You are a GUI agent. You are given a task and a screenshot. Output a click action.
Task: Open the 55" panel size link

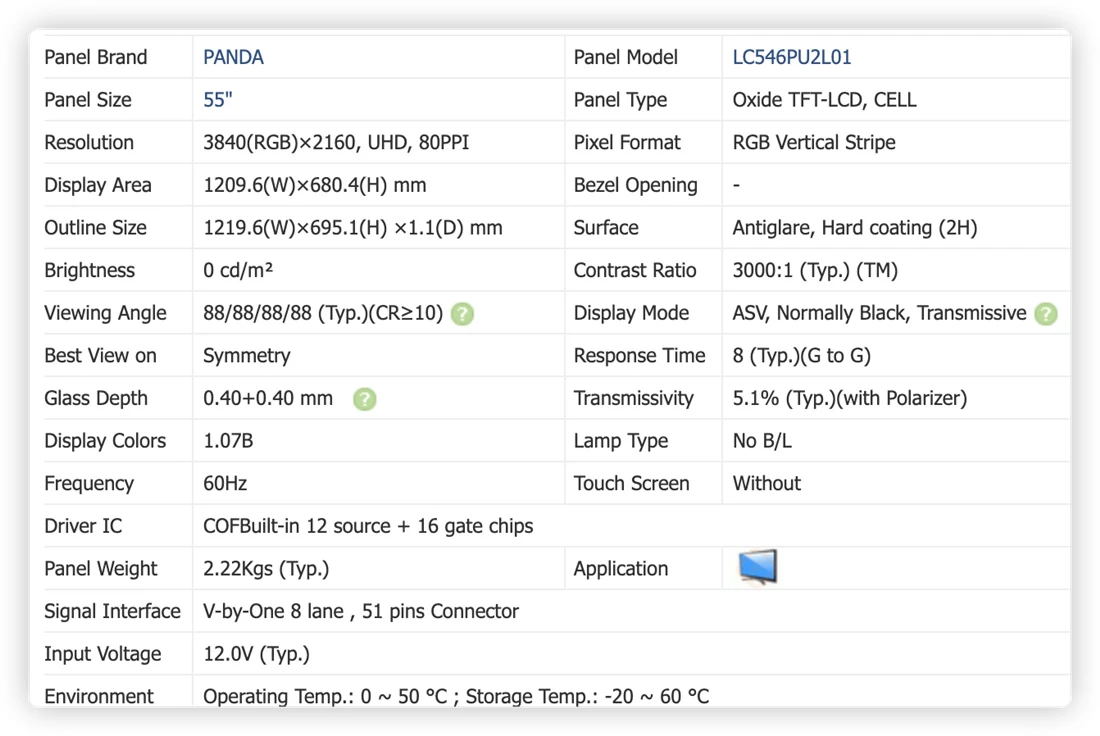point(217,100)
